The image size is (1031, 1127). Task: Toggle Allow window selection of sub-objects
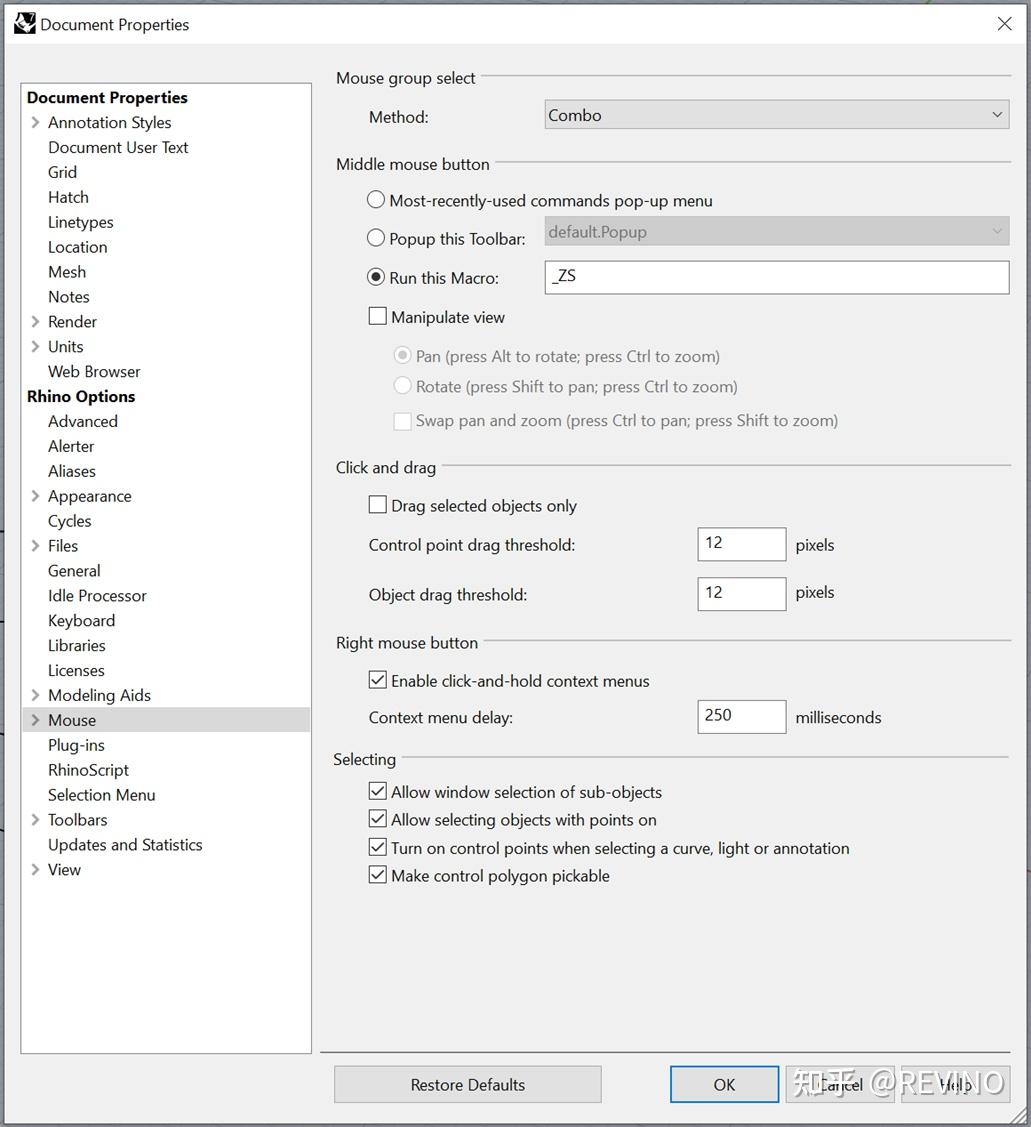pyautogui.click(x=377, y=791)
